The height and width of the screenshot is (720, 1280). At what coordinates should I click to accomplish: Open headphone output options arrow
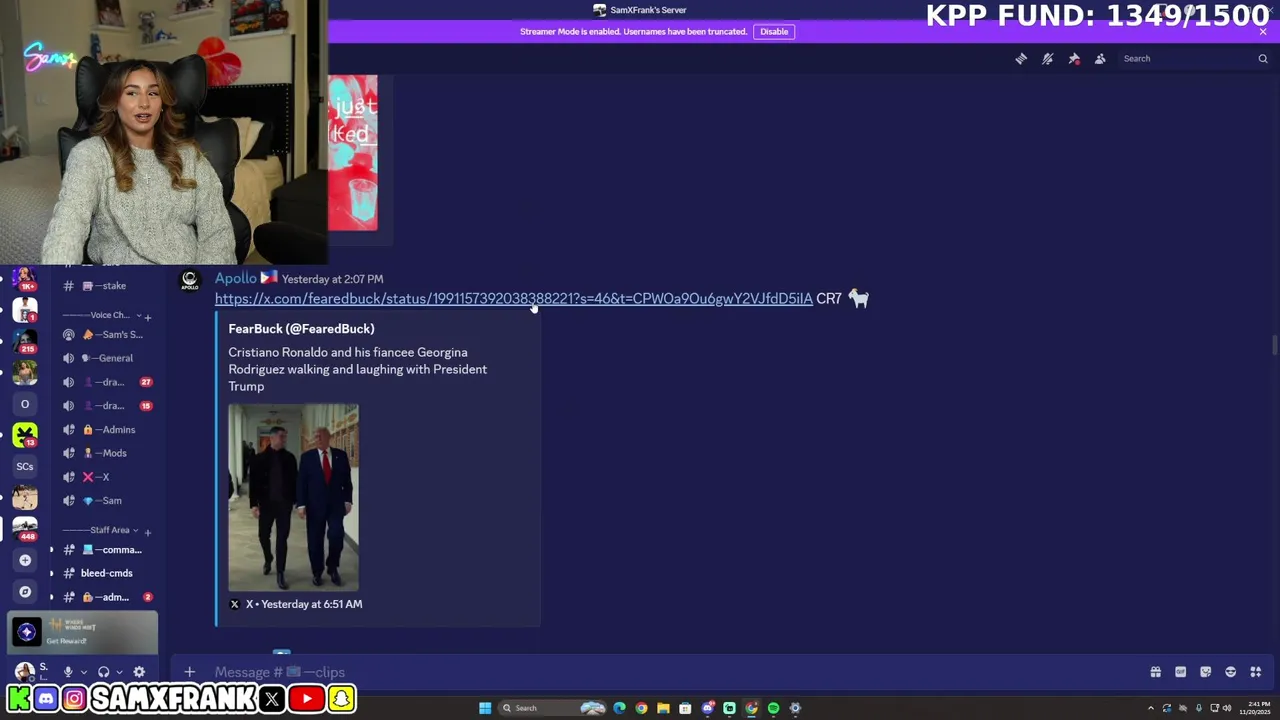click(x=119, y=673)
